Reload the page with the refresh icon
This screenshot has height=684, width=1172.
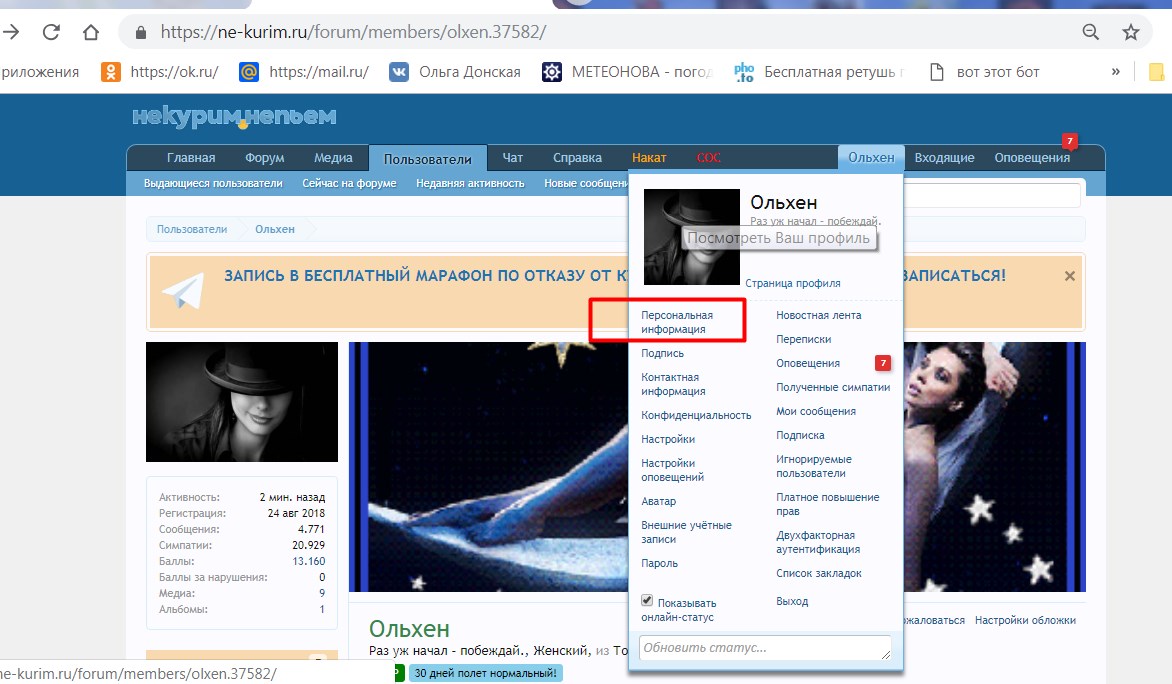click(x=52, y=31)
